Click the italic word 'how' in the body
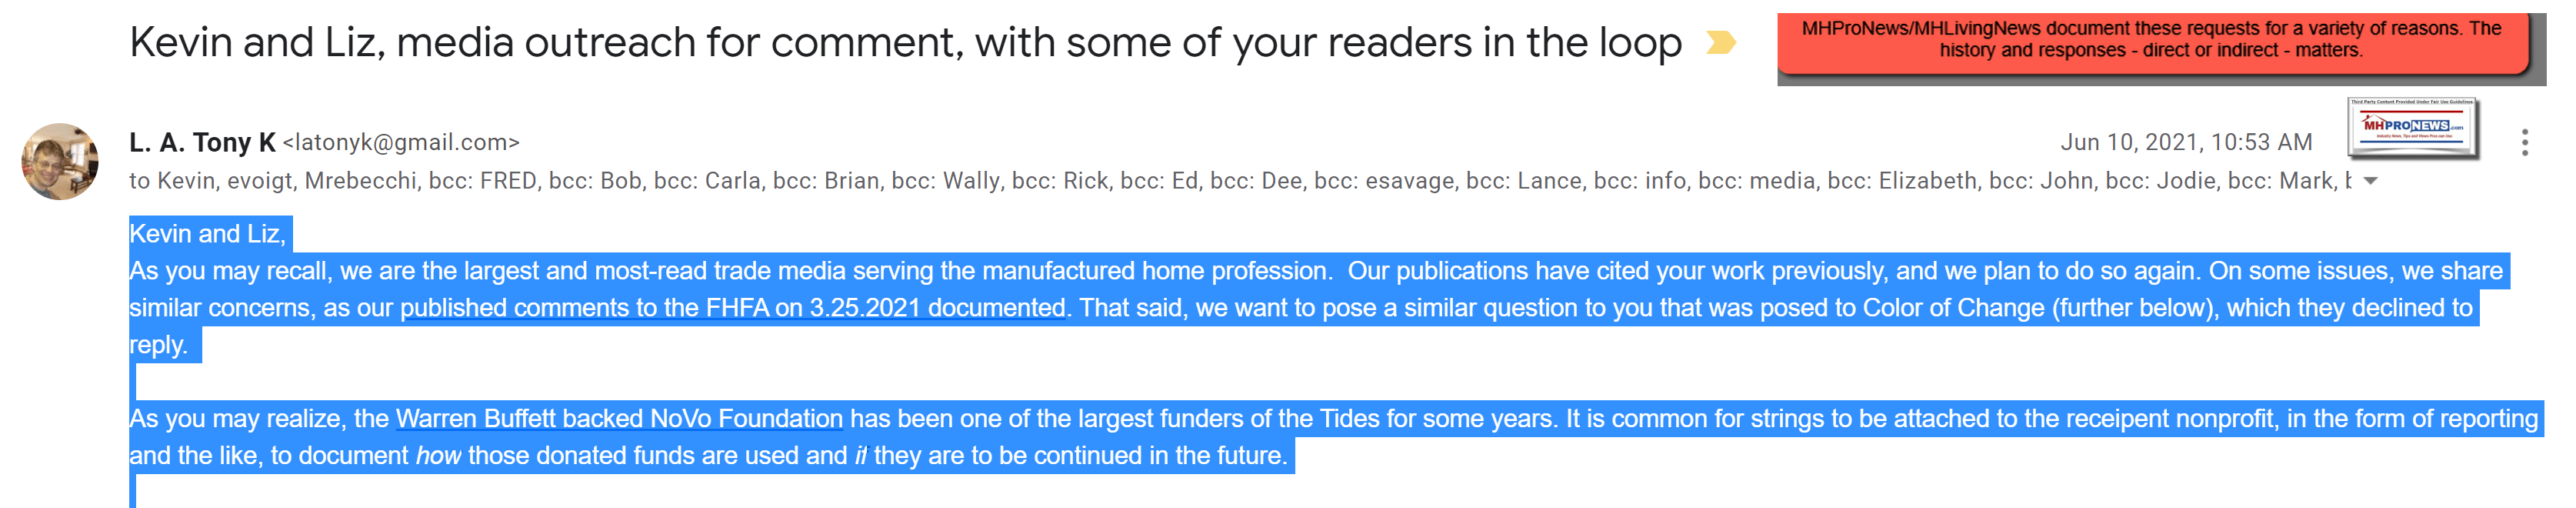This screenshot has height=508, width=2576. tap(438, 456)
